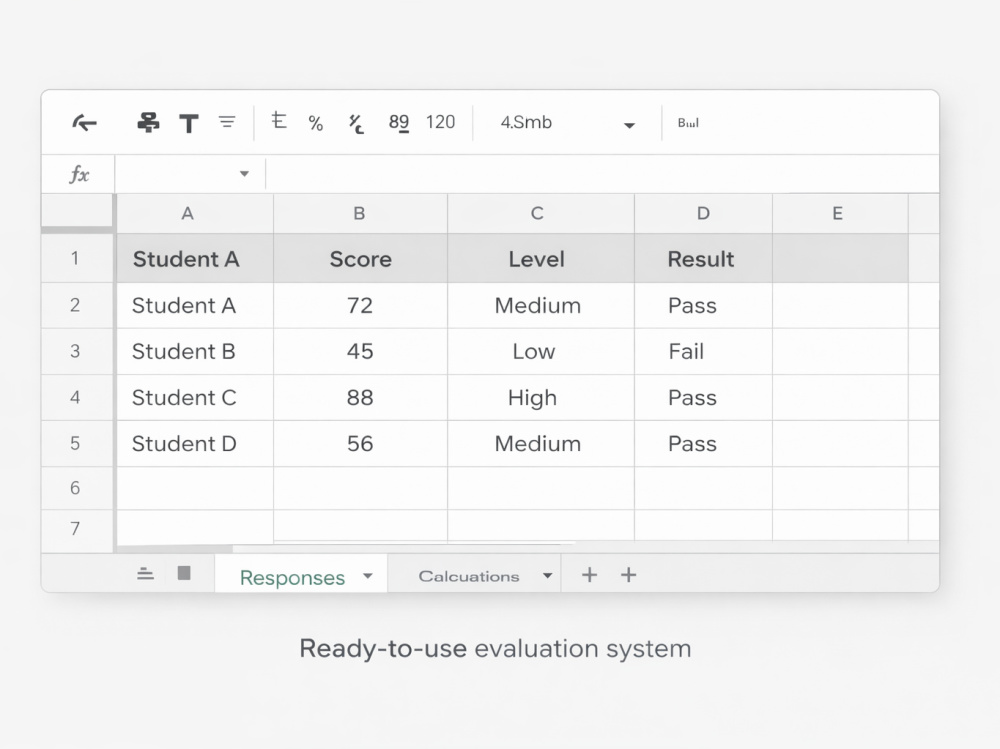The height and width of the screenshot is (749, 1000).
Task: Click the currency format icon
Action: coord(279,121)
